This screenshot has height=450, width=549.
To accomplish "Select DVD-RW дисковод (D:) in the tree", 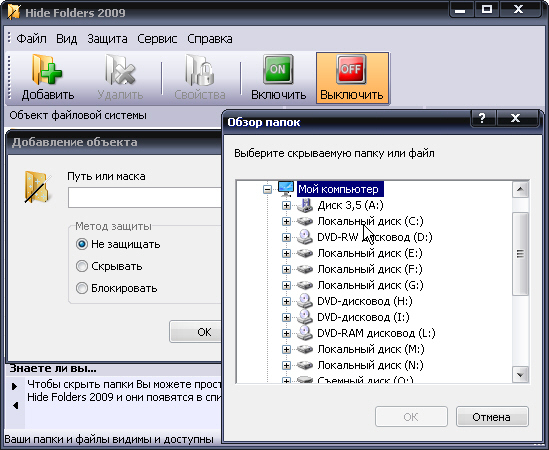I will point(375,237).
